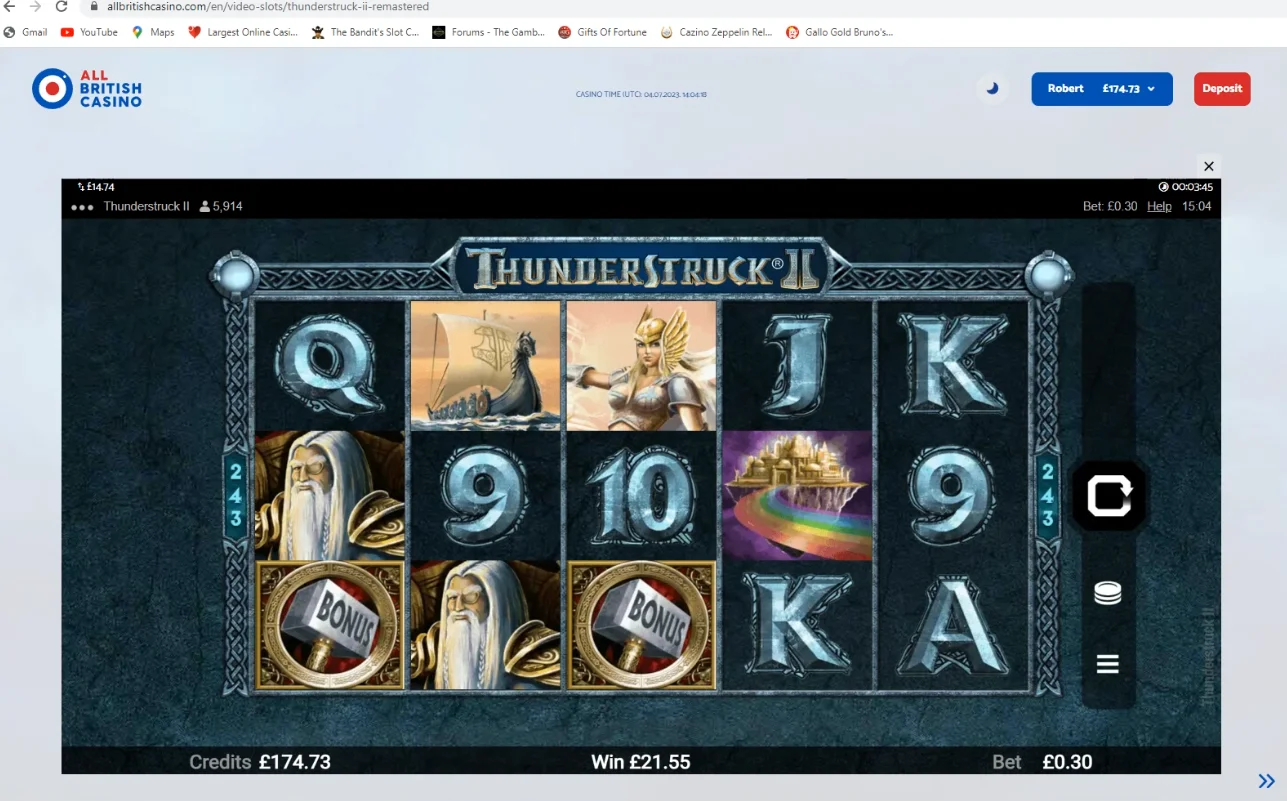Click the casino time UTC text

pyautogui.click(x=641, y=94)
